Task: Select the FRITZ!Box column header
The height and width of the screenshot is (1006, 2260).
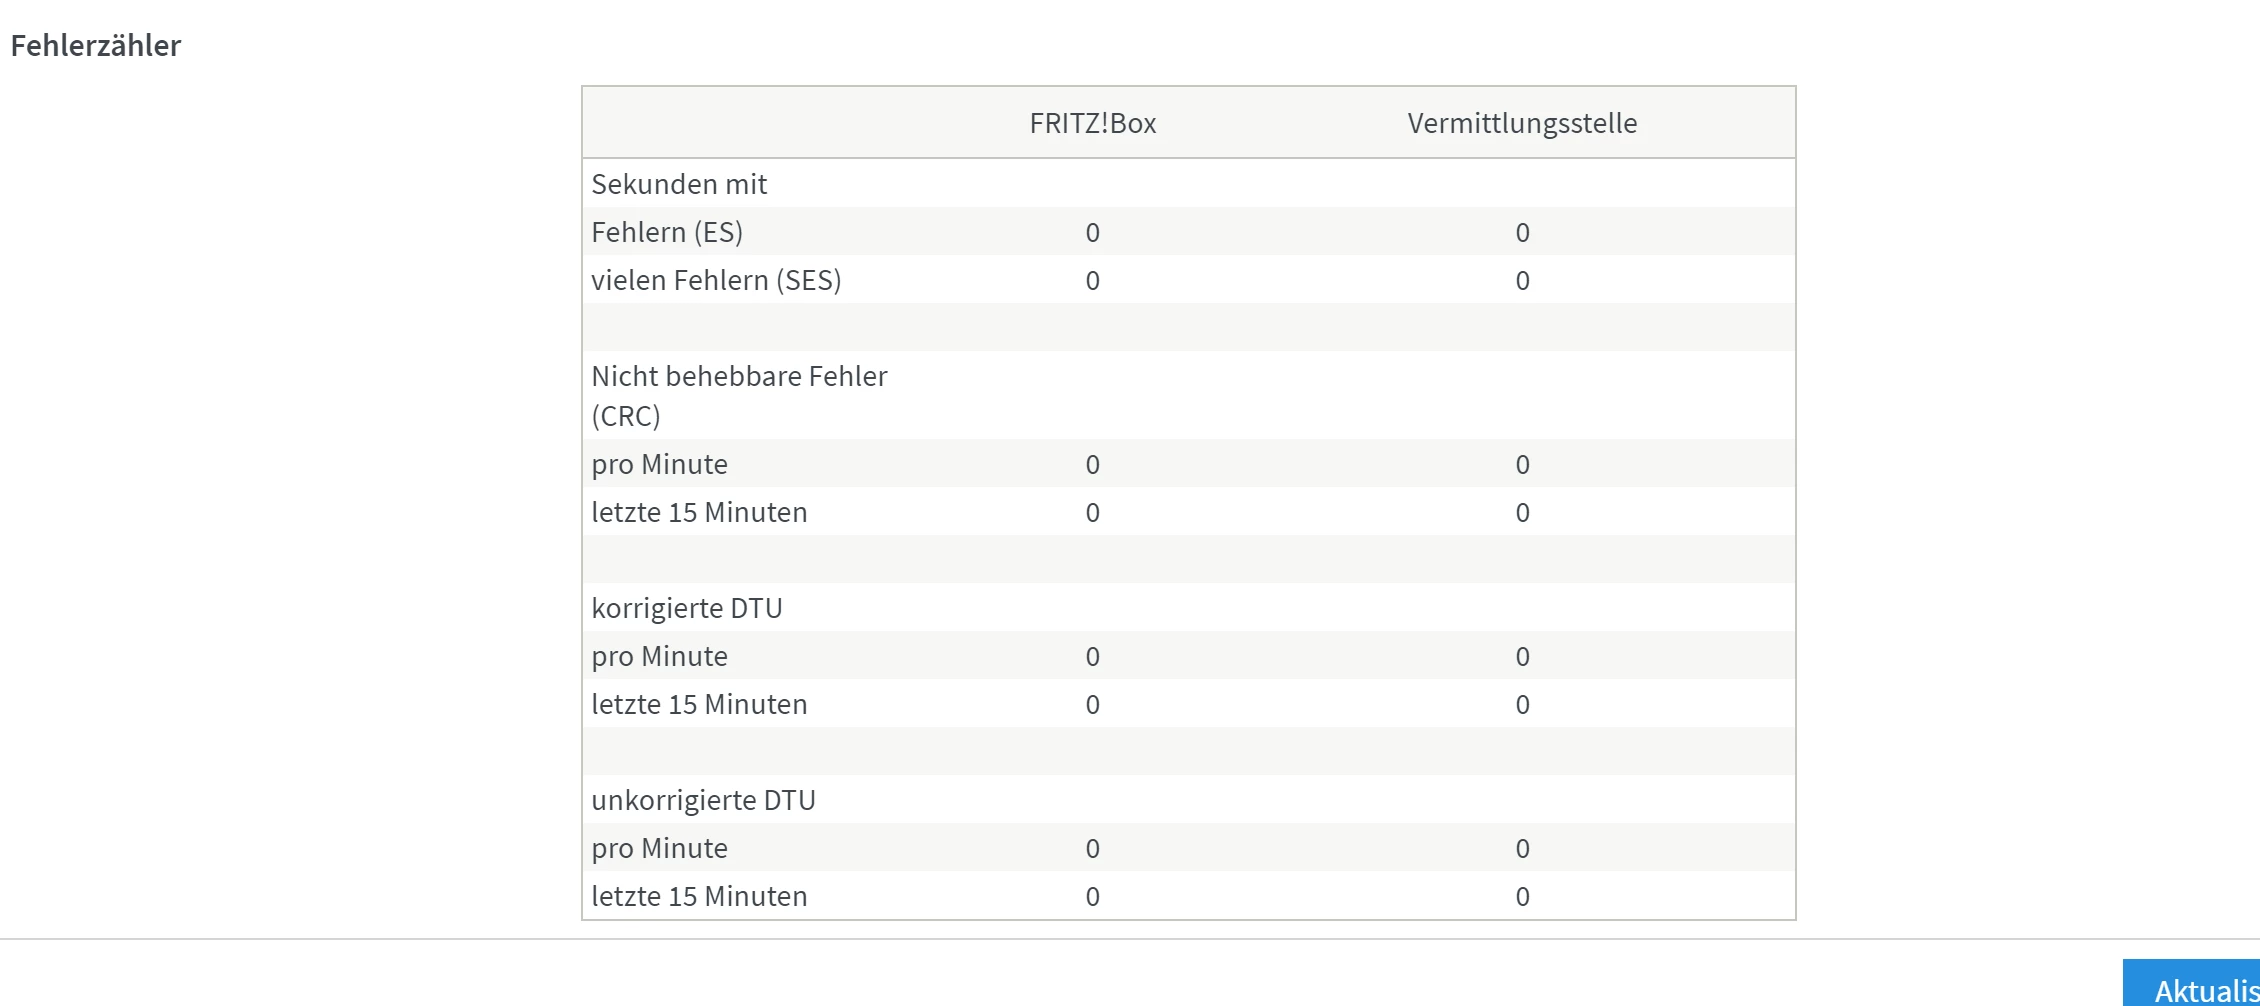Action: 1092,123
